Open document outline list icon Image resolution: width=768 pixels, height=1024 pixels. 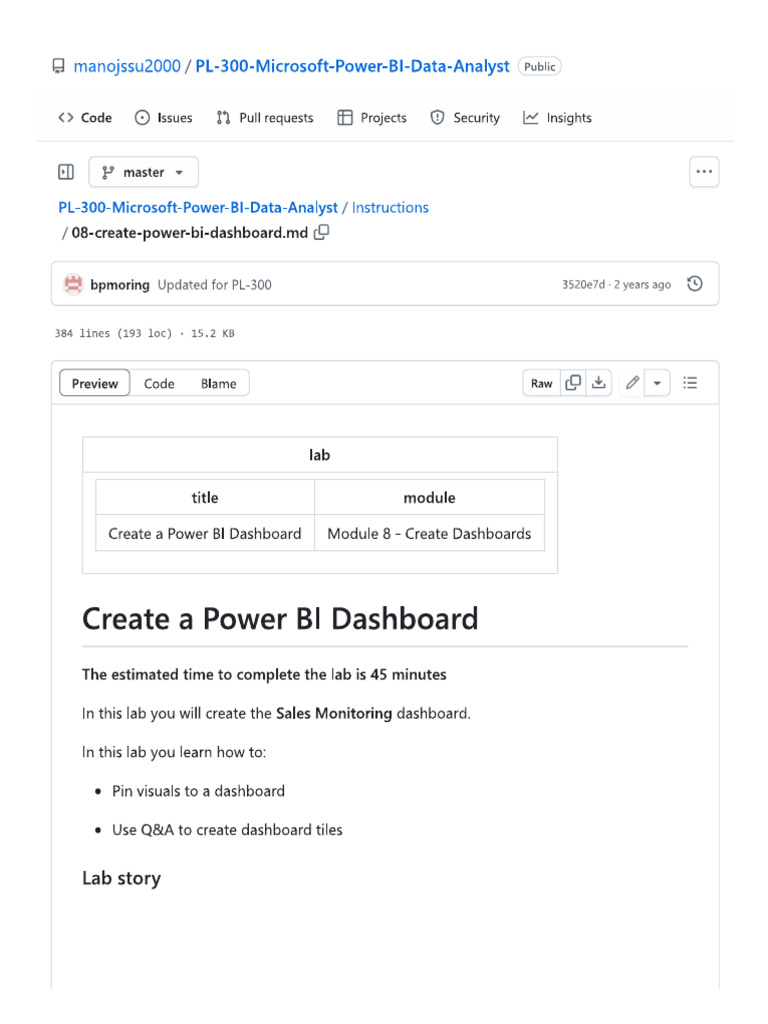690,383
